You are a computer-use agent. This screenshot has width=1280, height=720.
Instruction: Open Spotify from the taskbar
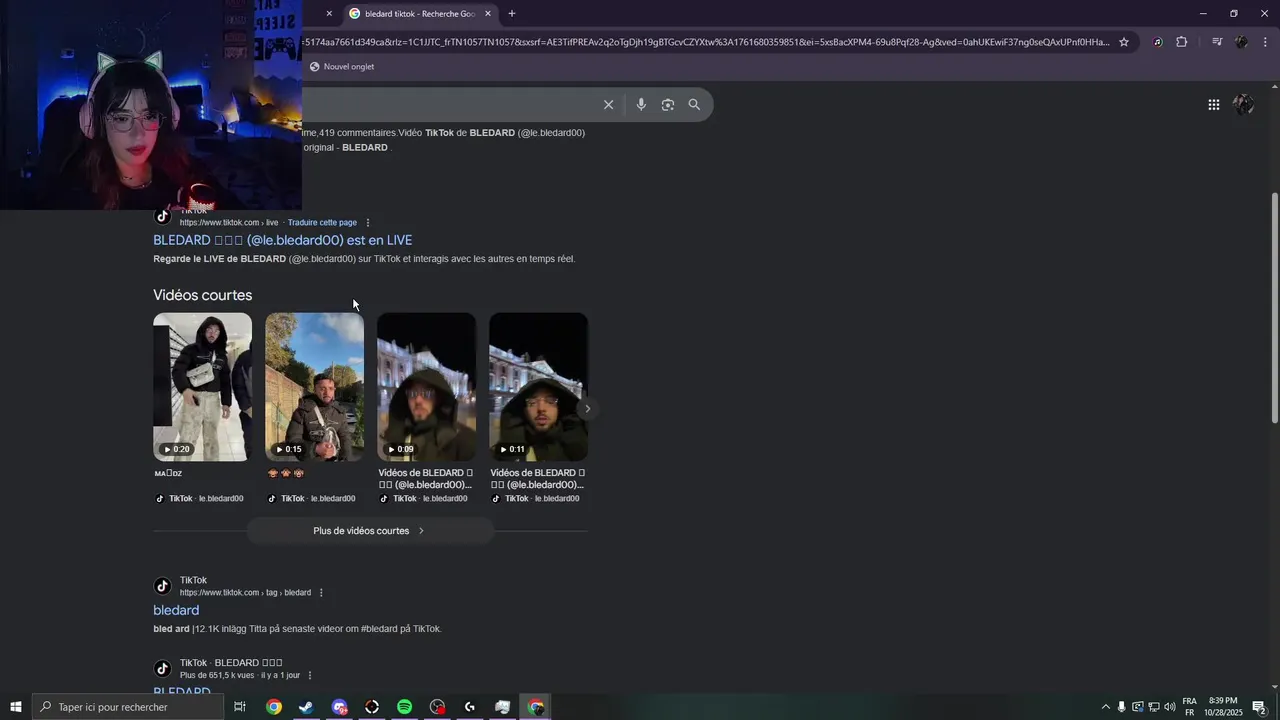click(404, 707)
